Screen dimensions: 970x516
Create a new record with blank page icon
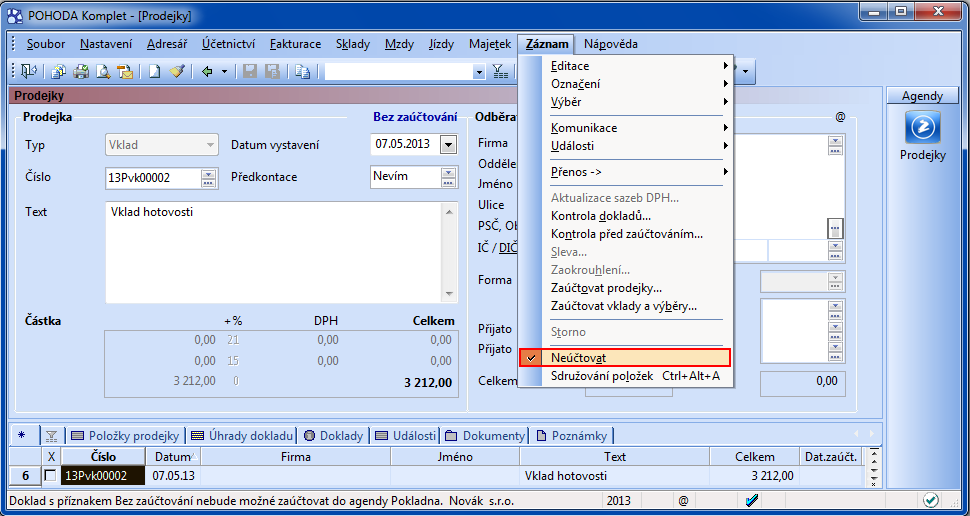(x=155, y=72)
